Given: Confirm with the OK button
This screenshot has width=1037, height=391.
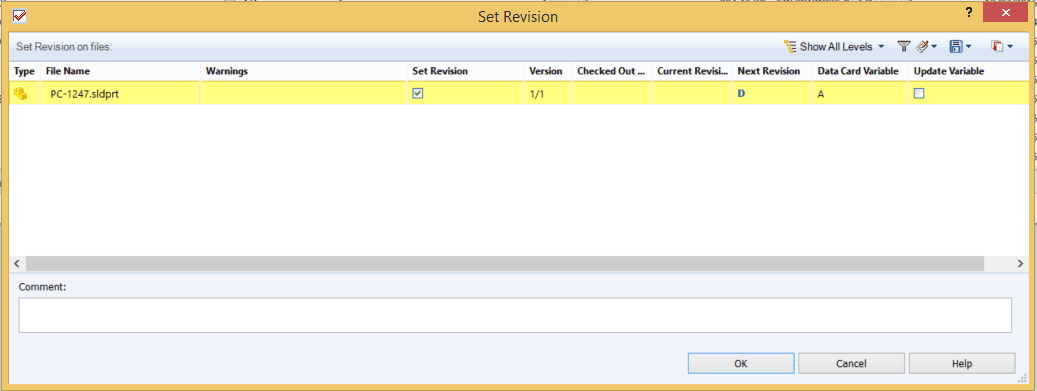Looking at the screenshot, I should click(x=741, y=363).
